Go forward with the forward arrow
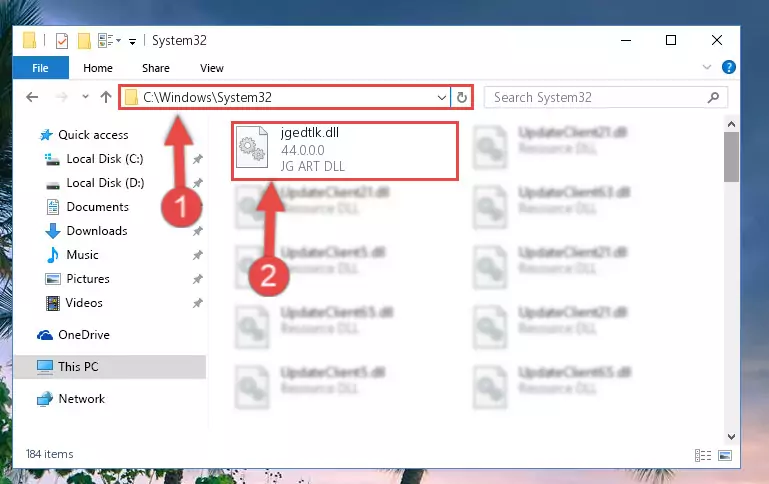 pos(61,97)
